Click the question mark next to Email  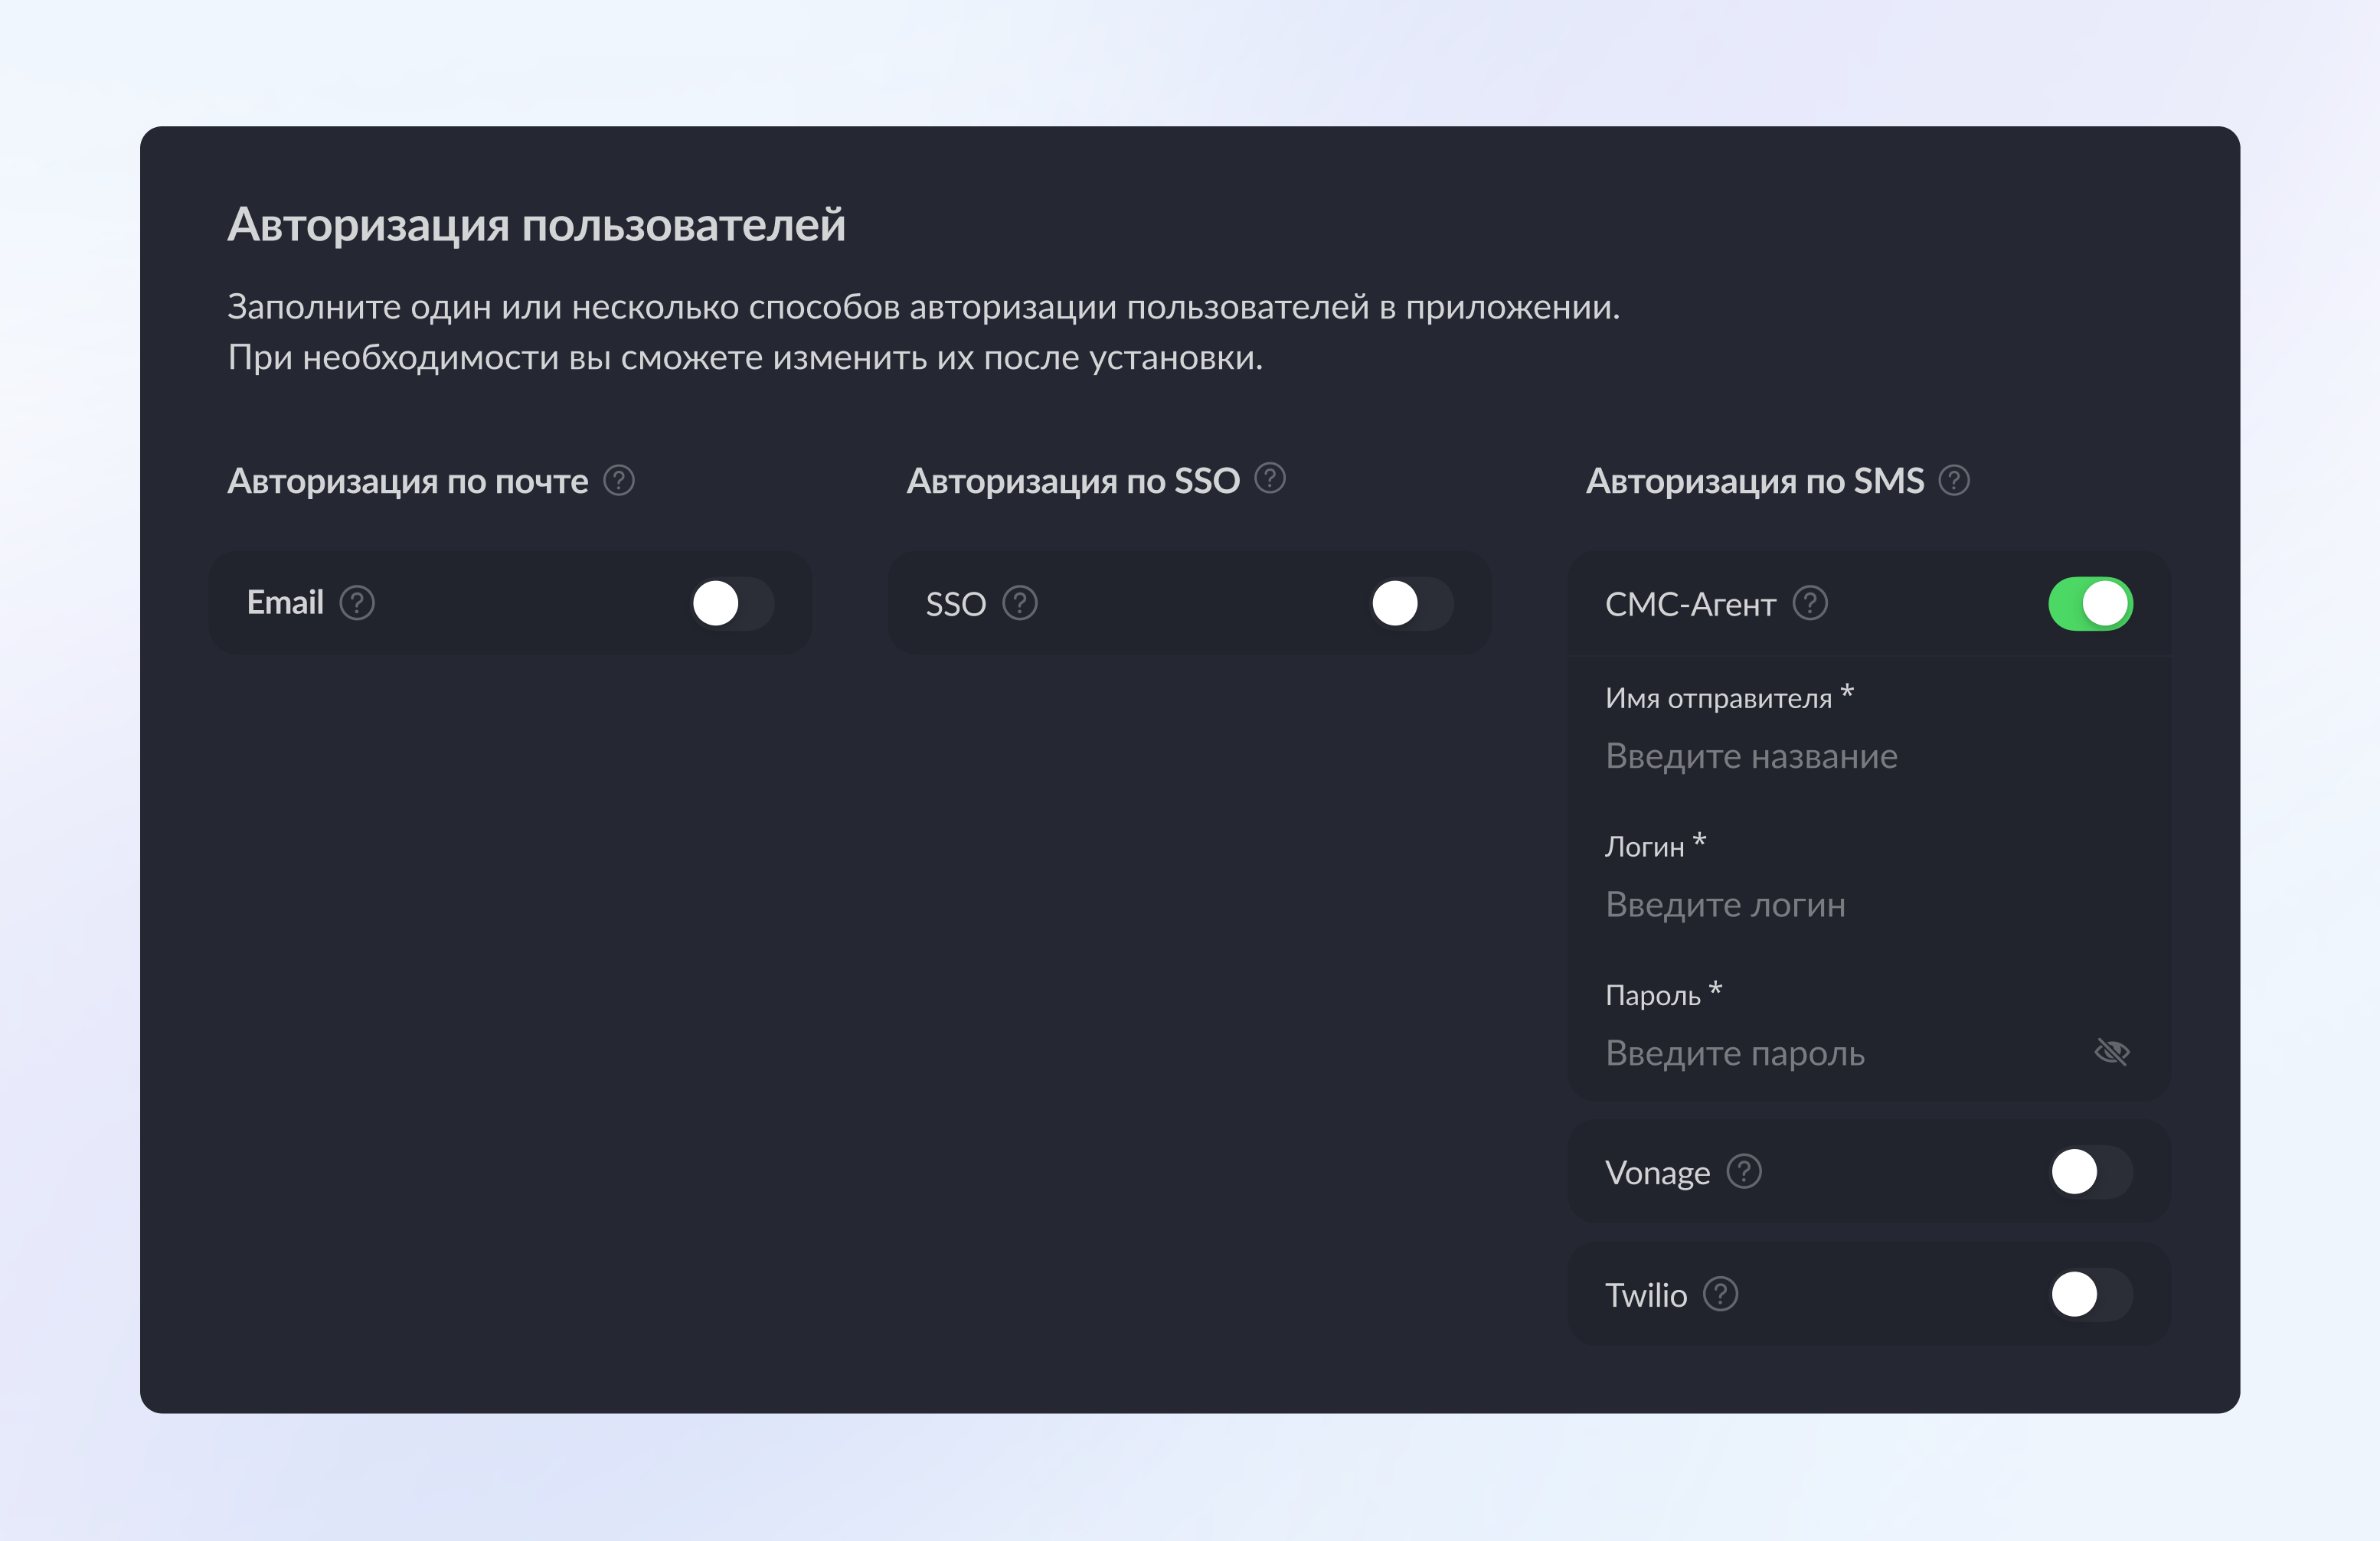coord(357,603)
